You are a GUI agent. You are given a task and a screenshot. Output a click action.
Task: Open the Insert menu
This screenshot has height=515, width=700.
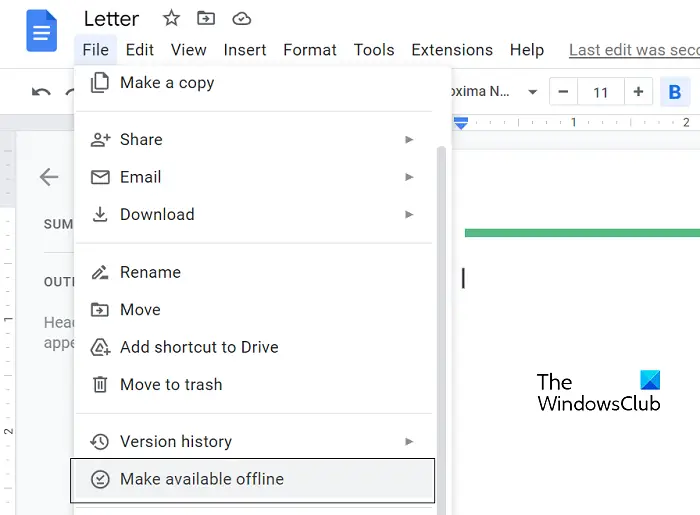pyautogui.click(x=245, y=50)
